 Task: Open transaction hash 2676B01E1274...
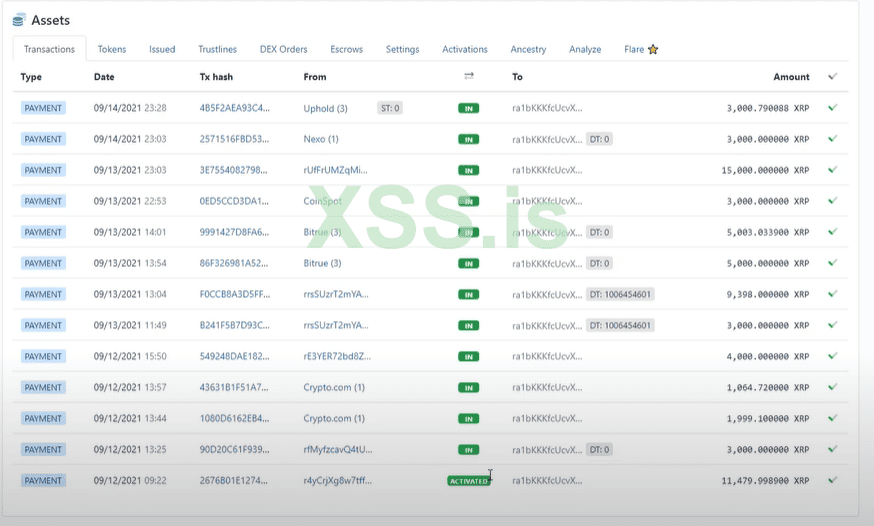pyautogui.click(x=234, y=480)
